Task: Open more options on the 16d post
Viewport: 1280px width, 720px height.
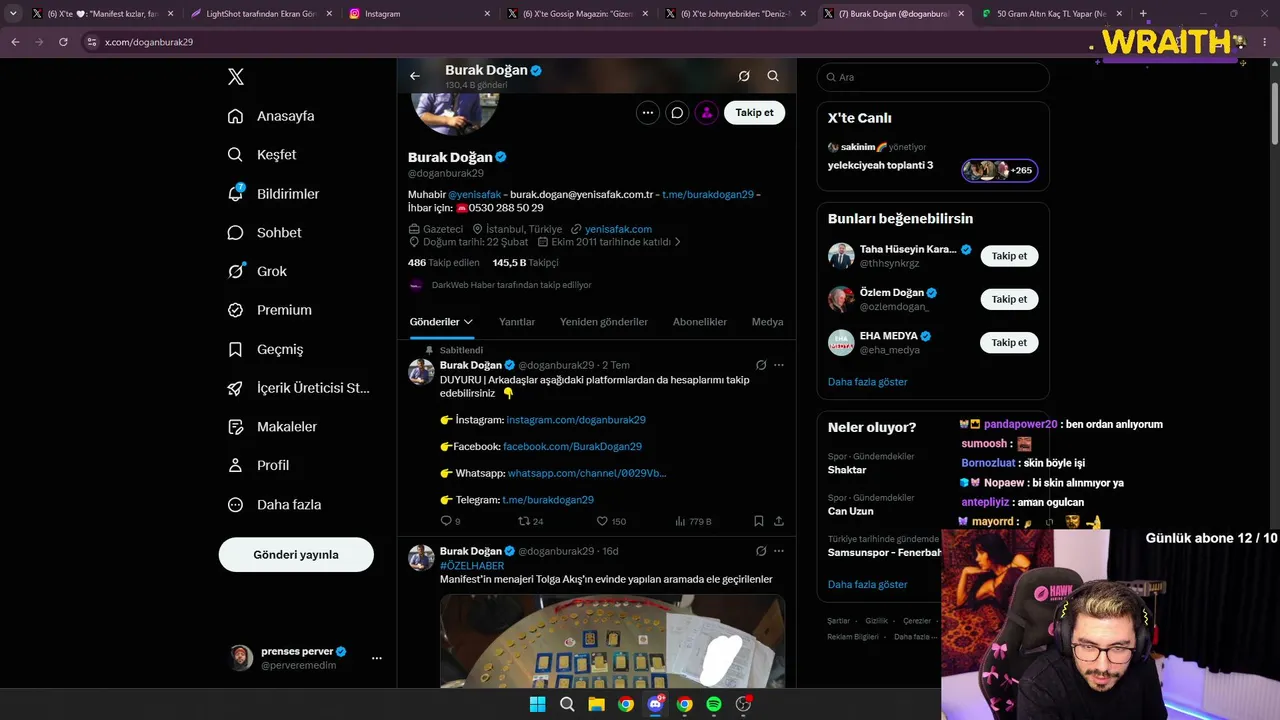Action: click(x=779, y=551)
